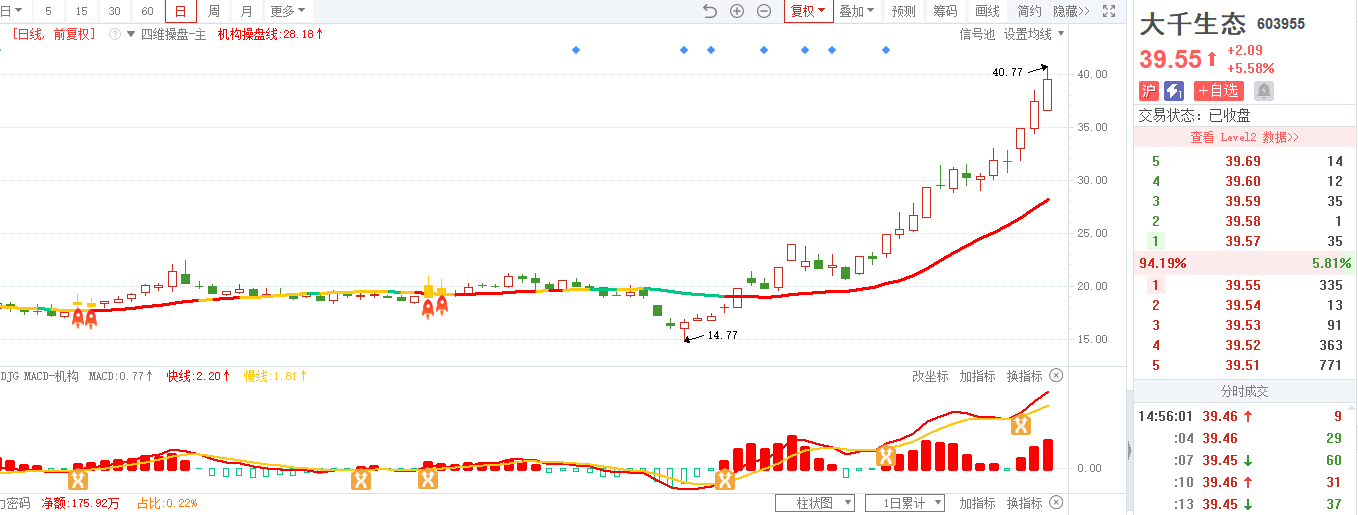Open the 叠加 overlay dropdown
Screen dimensions: 1358x515
point(856,11)
